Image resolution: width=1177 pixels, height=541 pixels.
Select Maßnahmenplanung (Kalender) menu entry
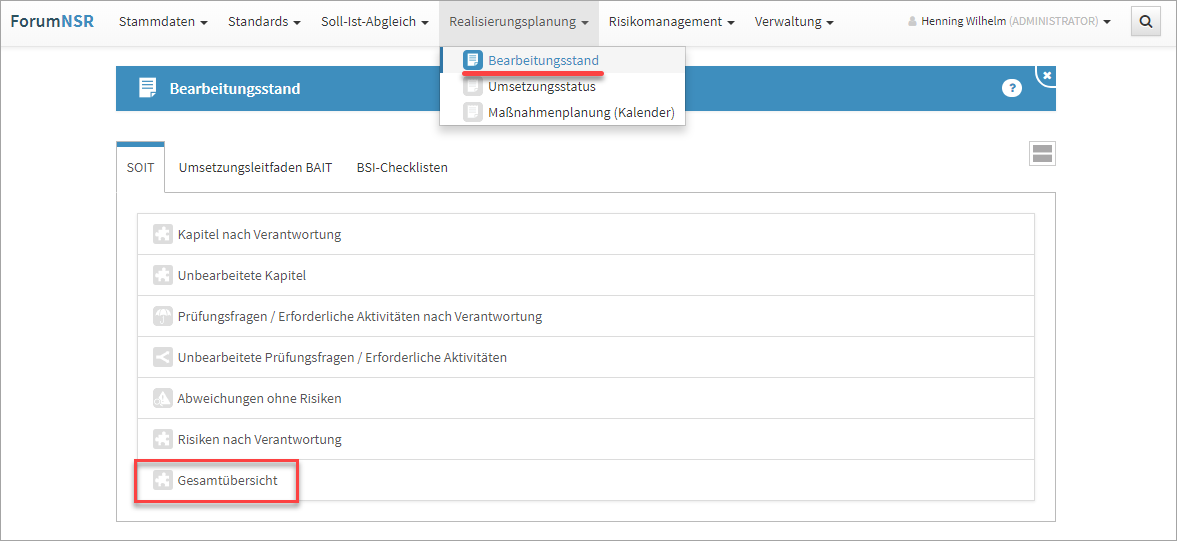[x=581, y=112]
